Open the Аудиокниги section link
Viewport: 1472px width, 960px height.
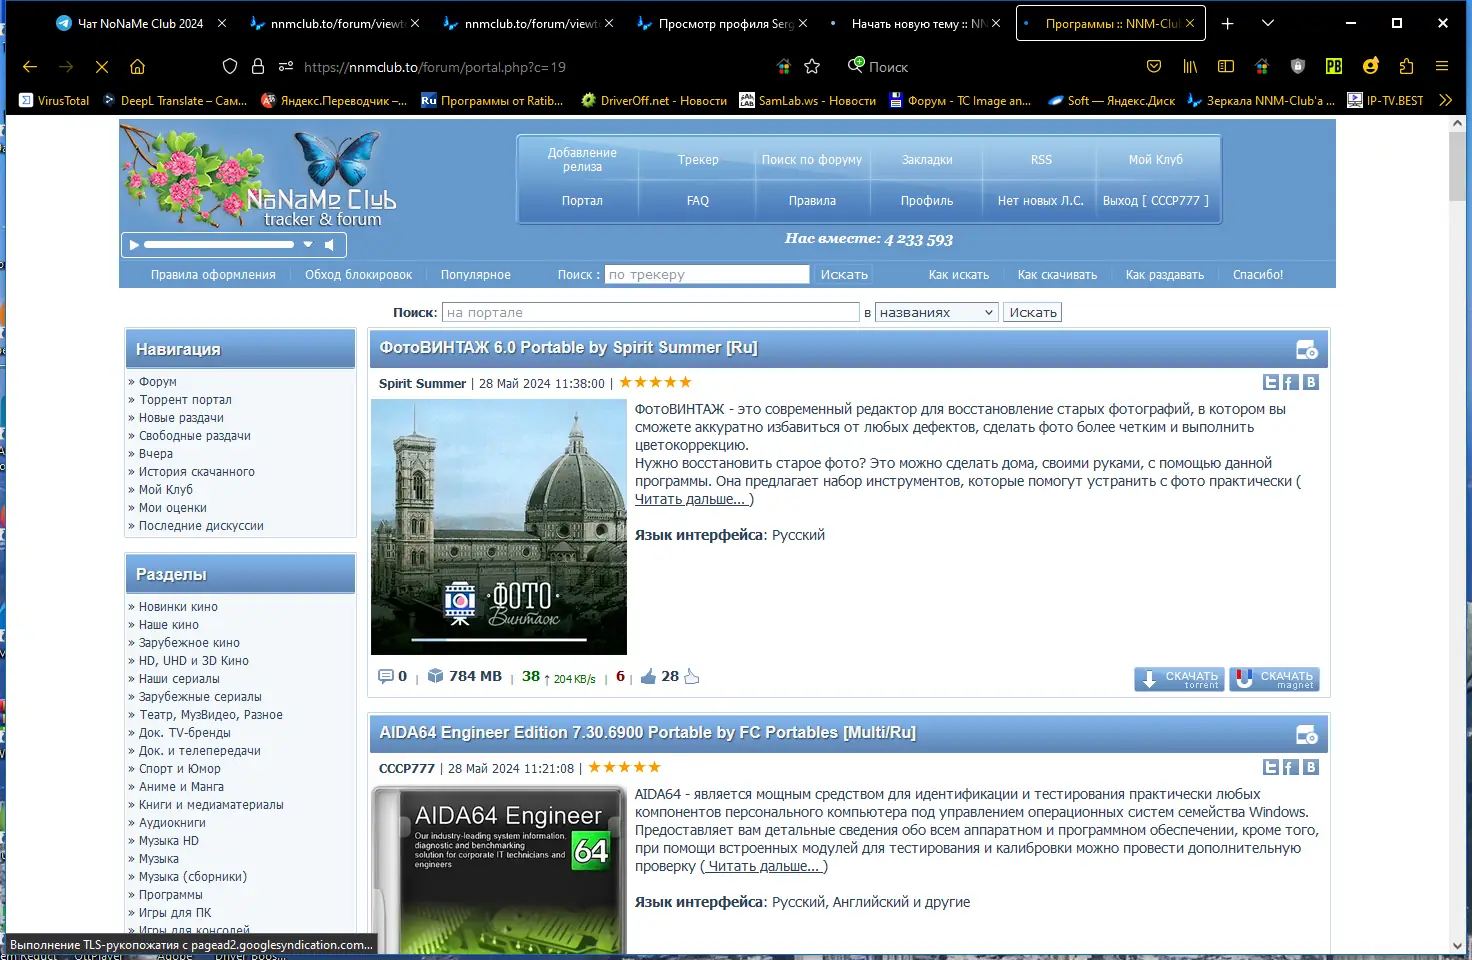[172, 823]
